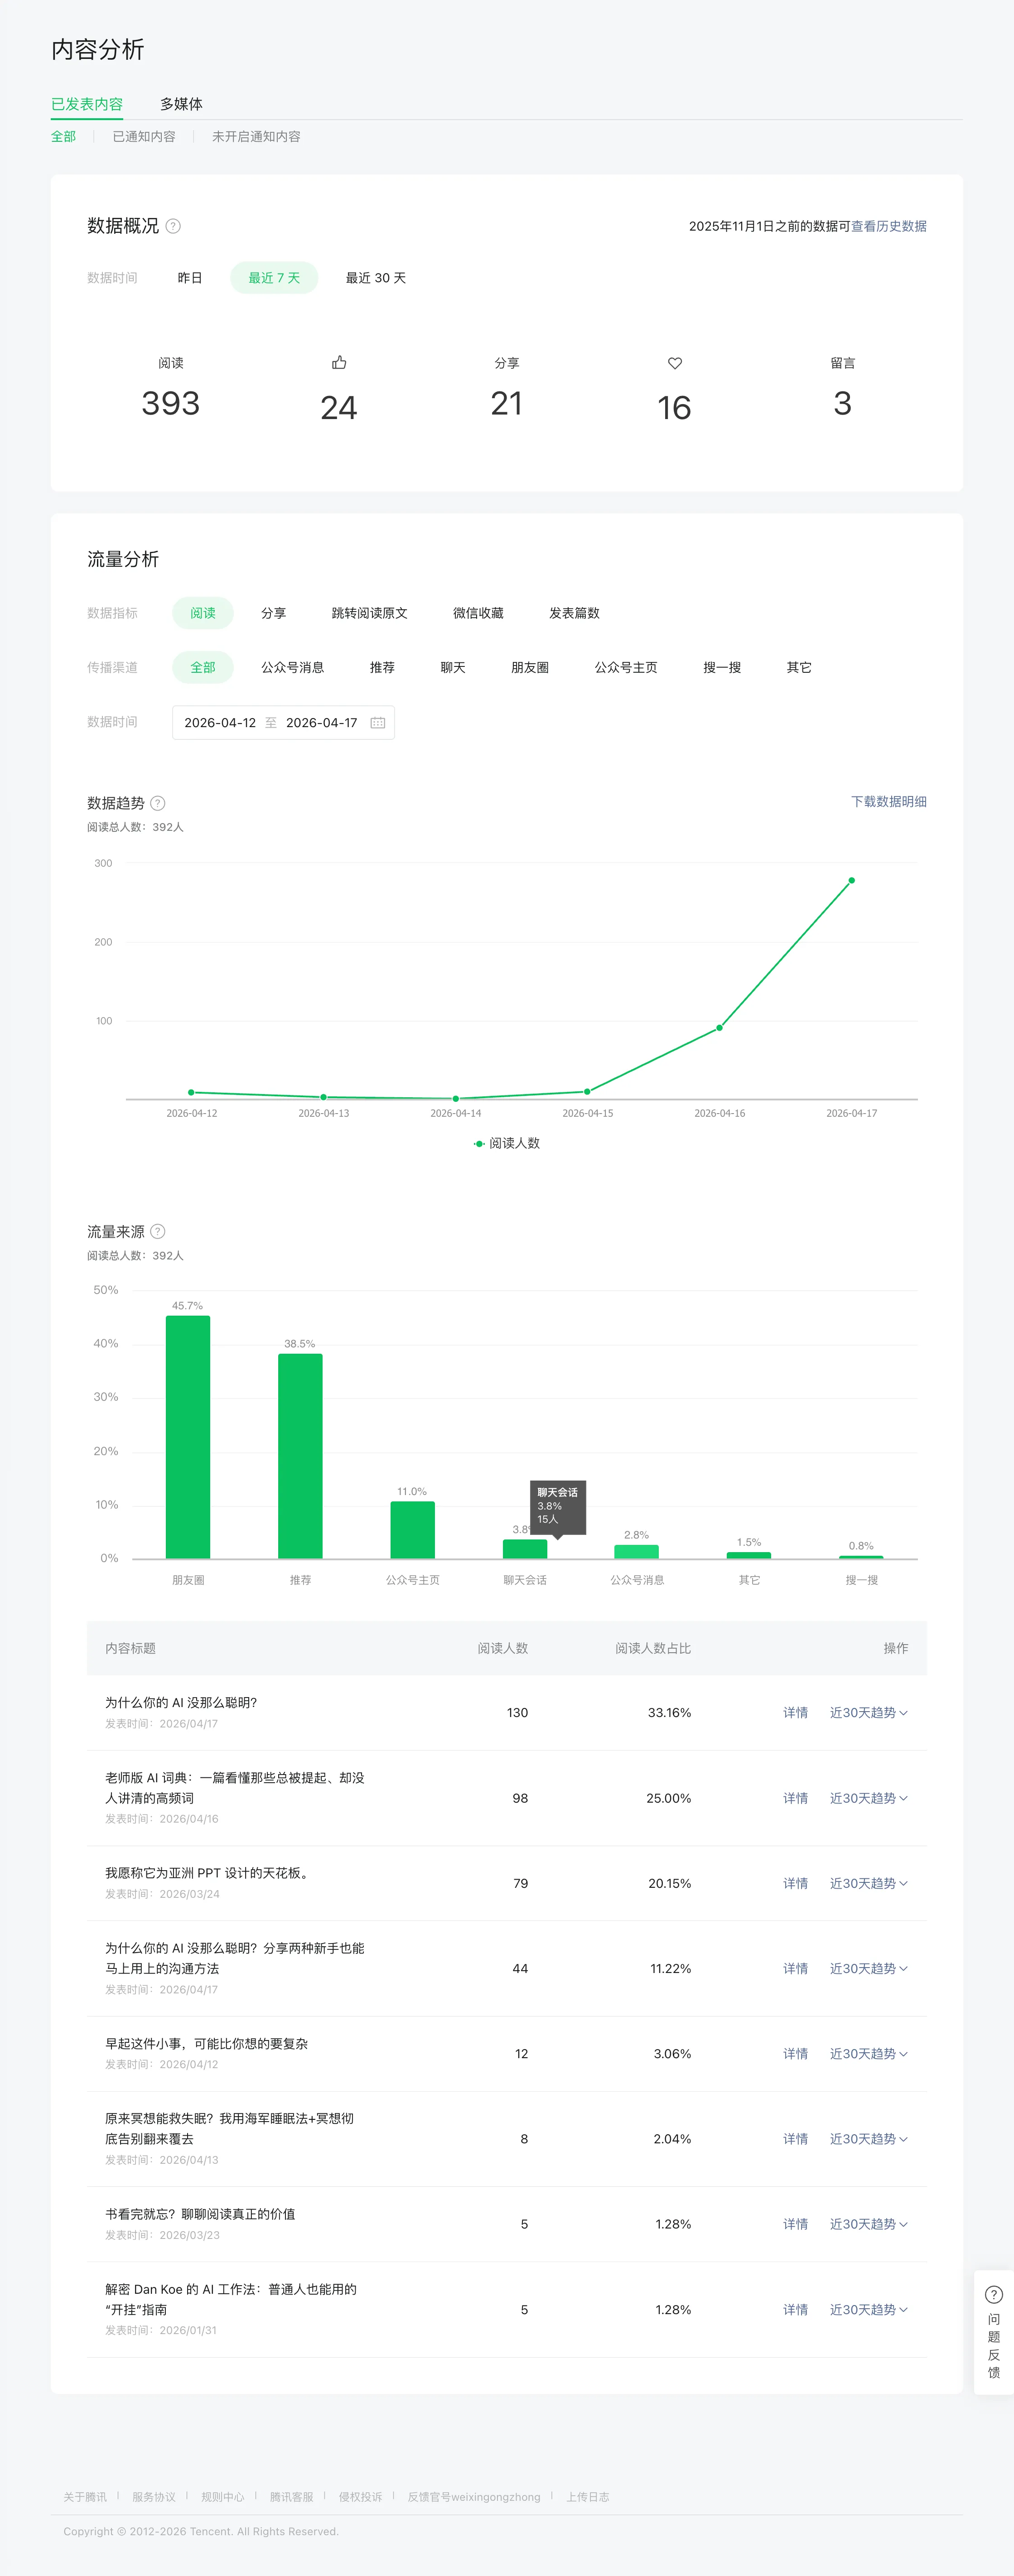Viewport: 1014px width, 2576px height.
Task: Click the 朋友圈 45.7% bar
Action: pos(188,1437)
